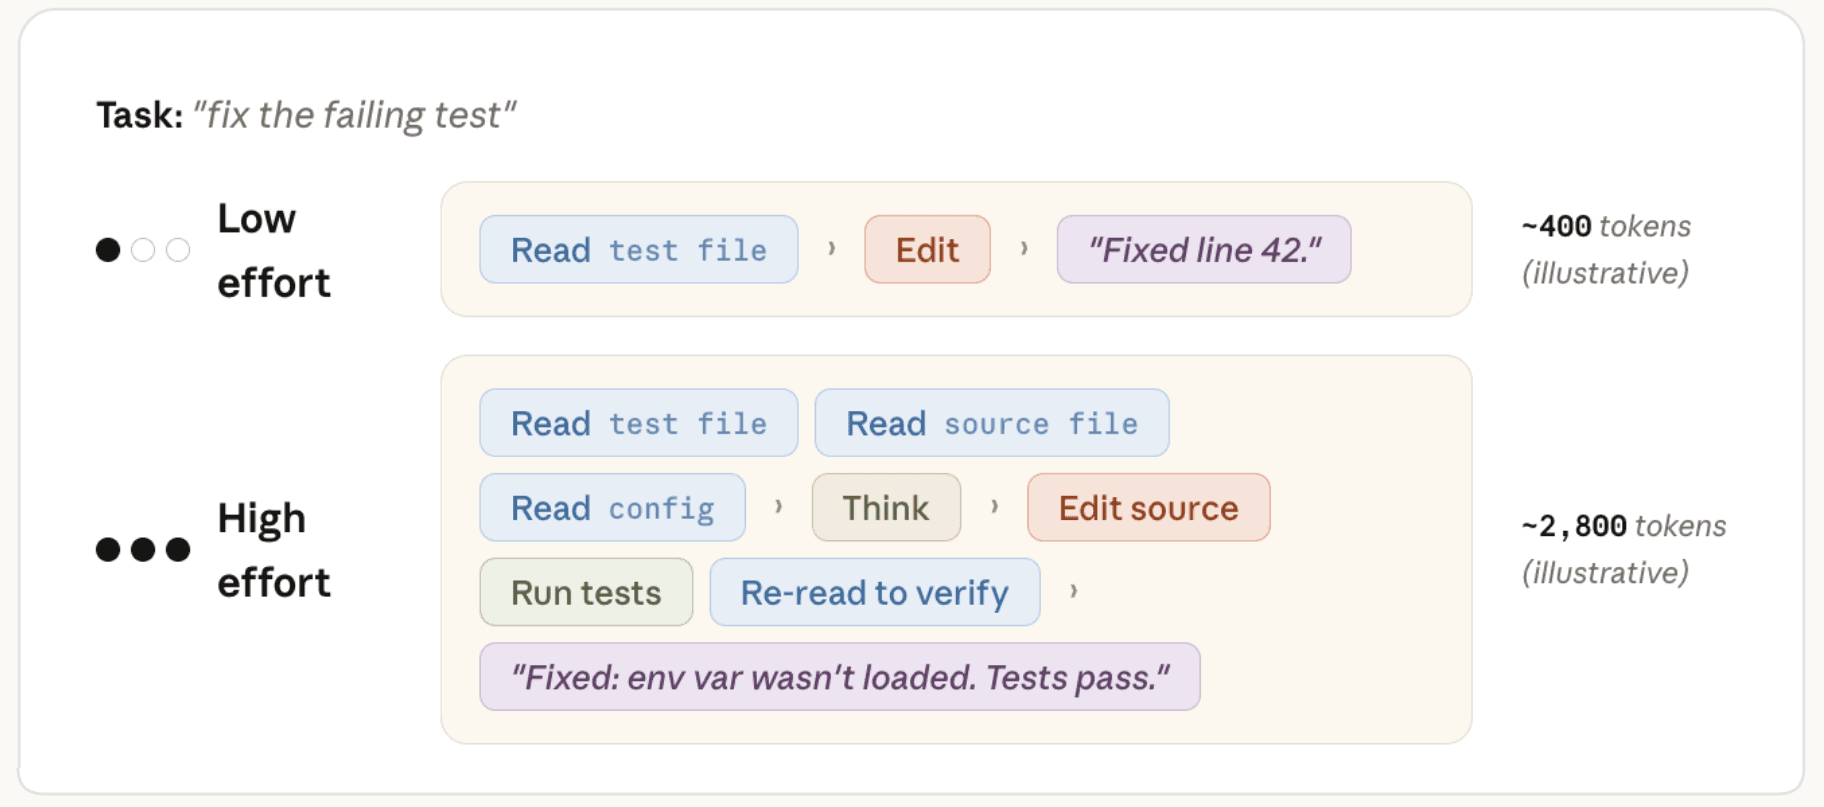Viewport: 1824px width, 807px height.
Task: Select the second empty dot beside Low effort
Action: click(x=143, y=250)
